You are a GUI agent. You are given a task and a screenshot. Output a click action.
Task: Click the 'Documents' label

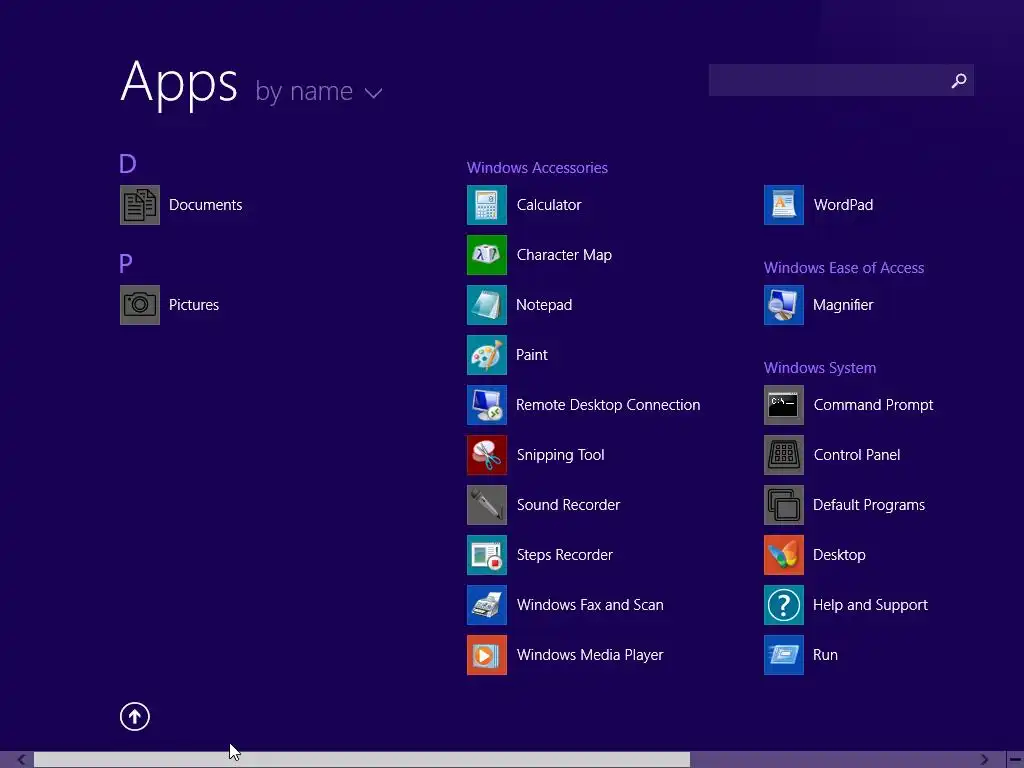(206, 205)
